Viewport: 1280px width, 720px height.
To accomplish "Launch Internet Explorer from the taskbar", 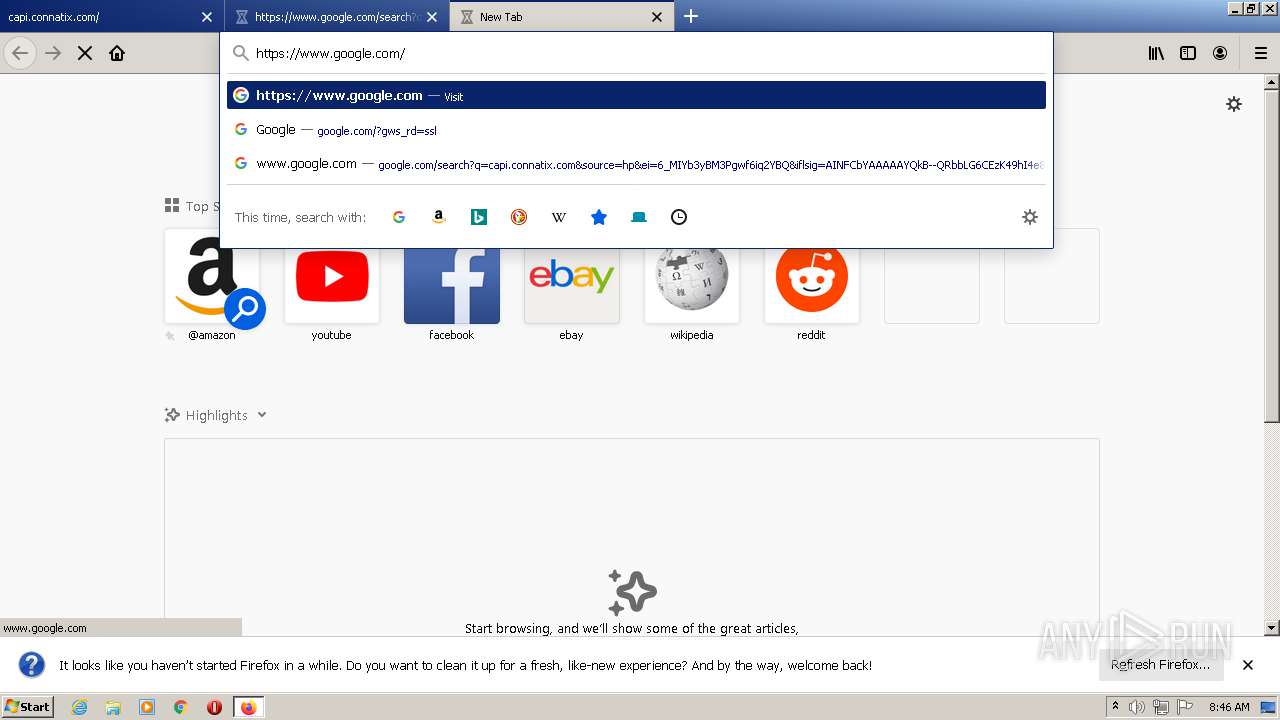I will click(79, 707).
